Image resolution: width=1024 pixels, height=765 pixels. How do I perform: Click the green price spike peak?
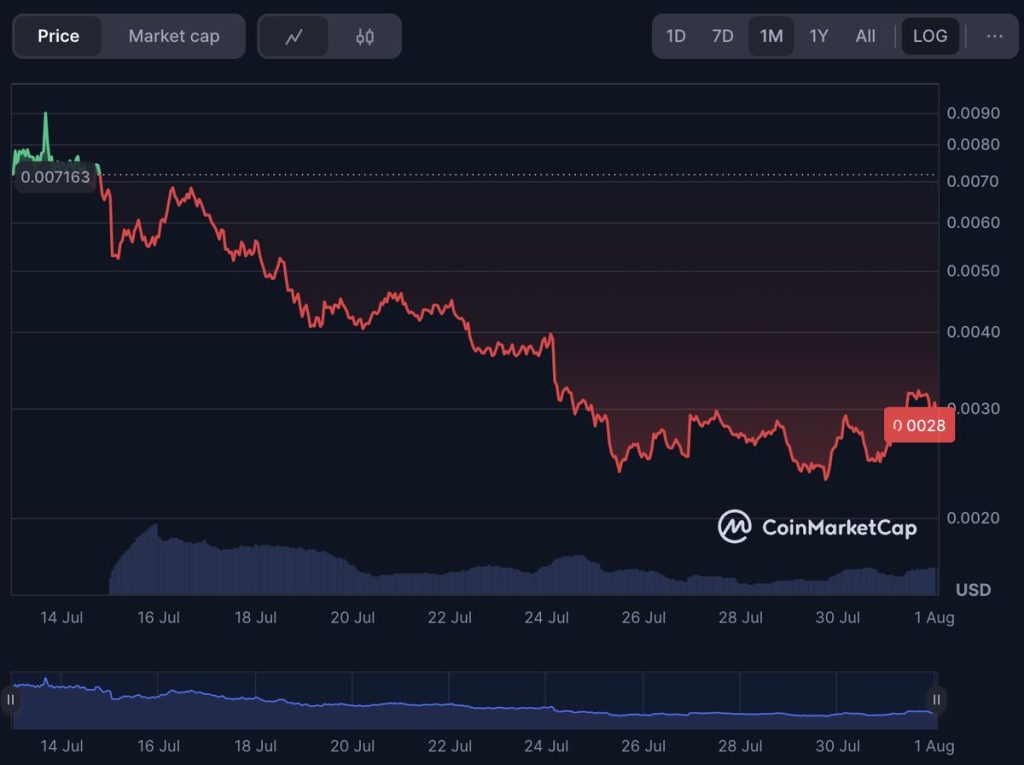(x=46, y=114)
